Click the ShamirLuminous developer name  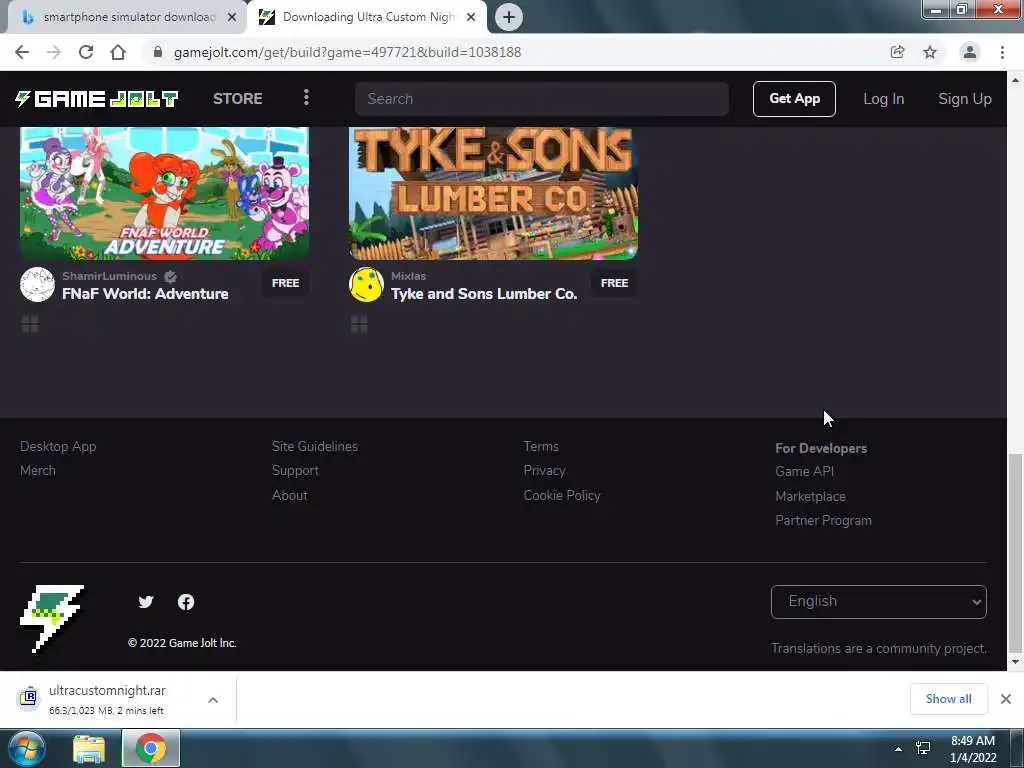109,276
